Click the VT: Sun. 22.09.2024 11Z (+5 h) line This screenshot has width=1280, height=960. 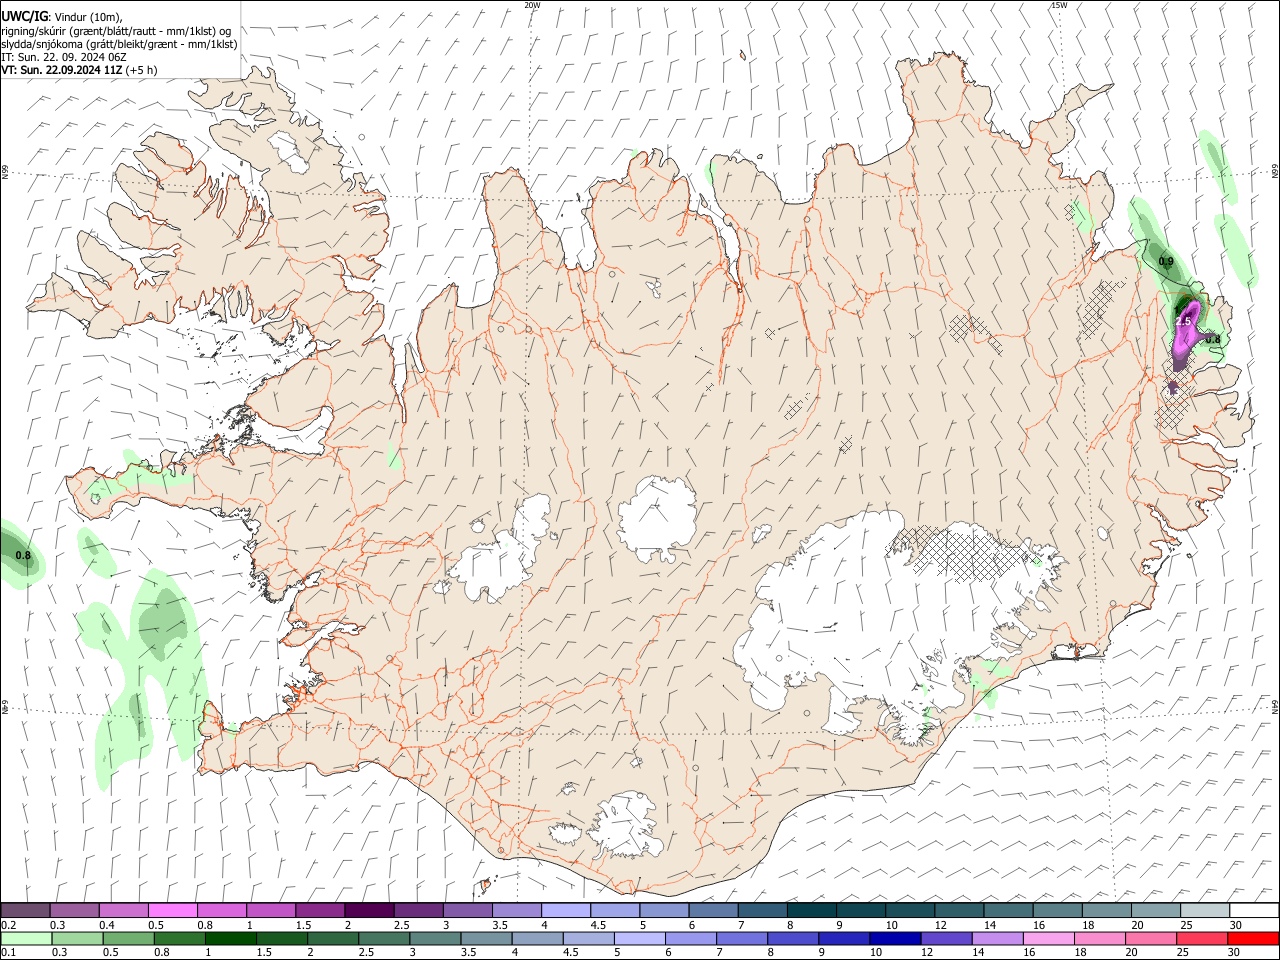click(x=79, y=70)
